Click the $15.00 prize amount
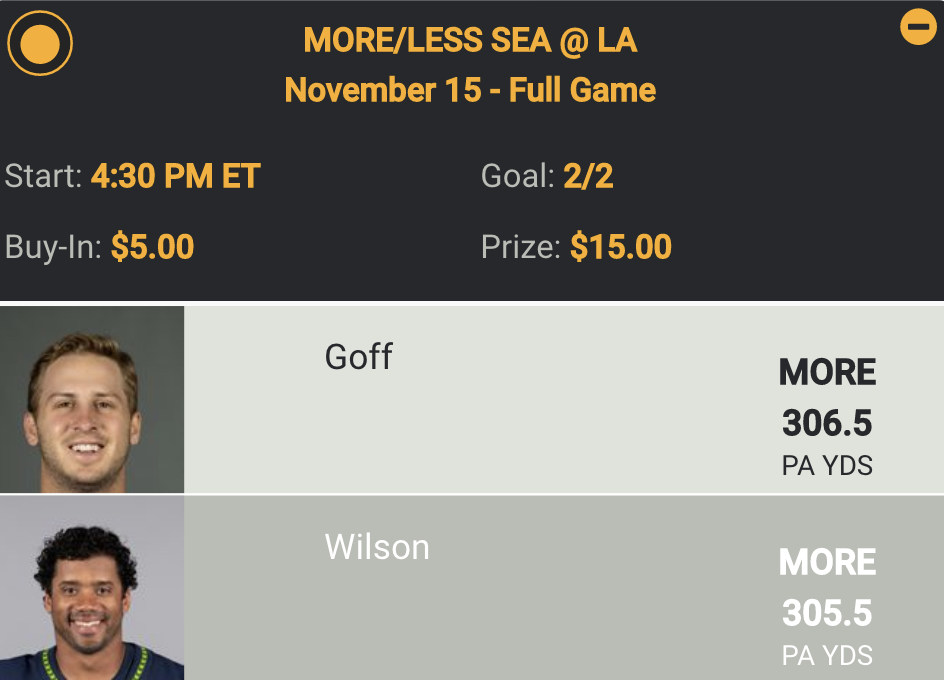The width and height of the screenshot is (944, 680). coord(620,247)
